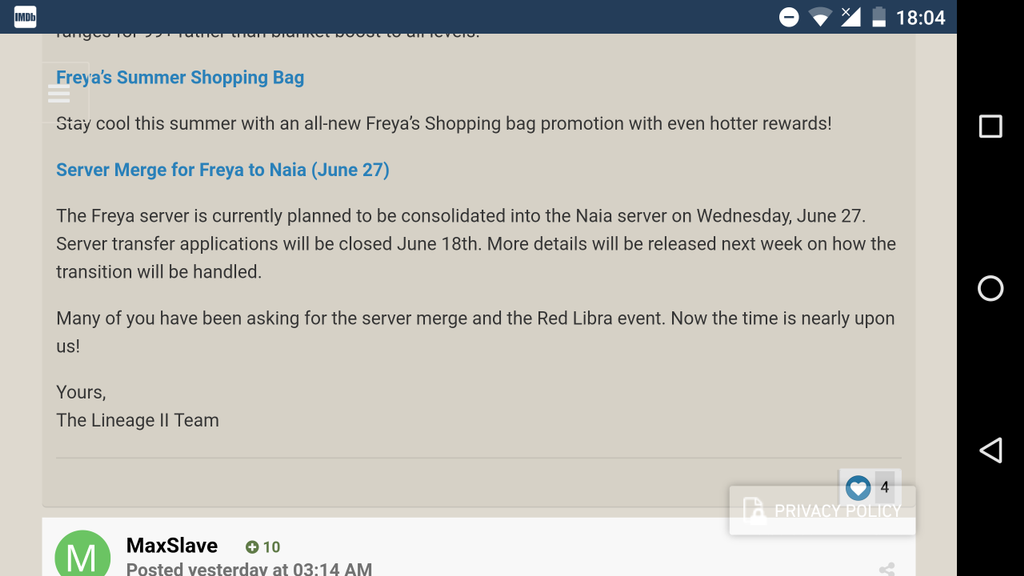
Task: Tap MaxSlave's green avatar
Action: click(x=82, y=555)
